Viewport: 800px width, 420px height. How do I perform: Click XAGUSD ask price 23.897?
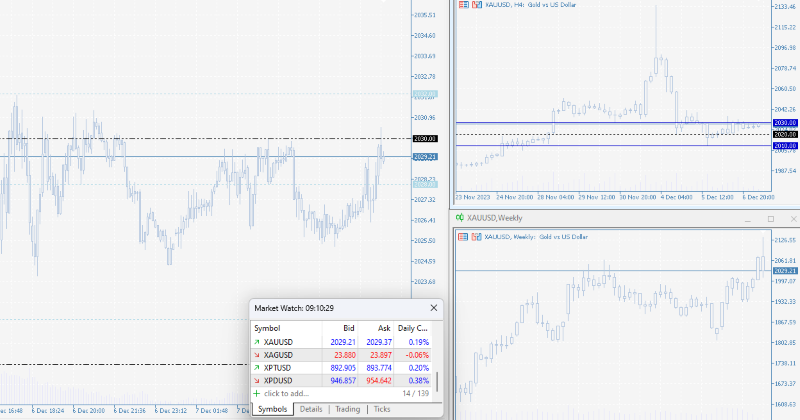coord(381,355)
